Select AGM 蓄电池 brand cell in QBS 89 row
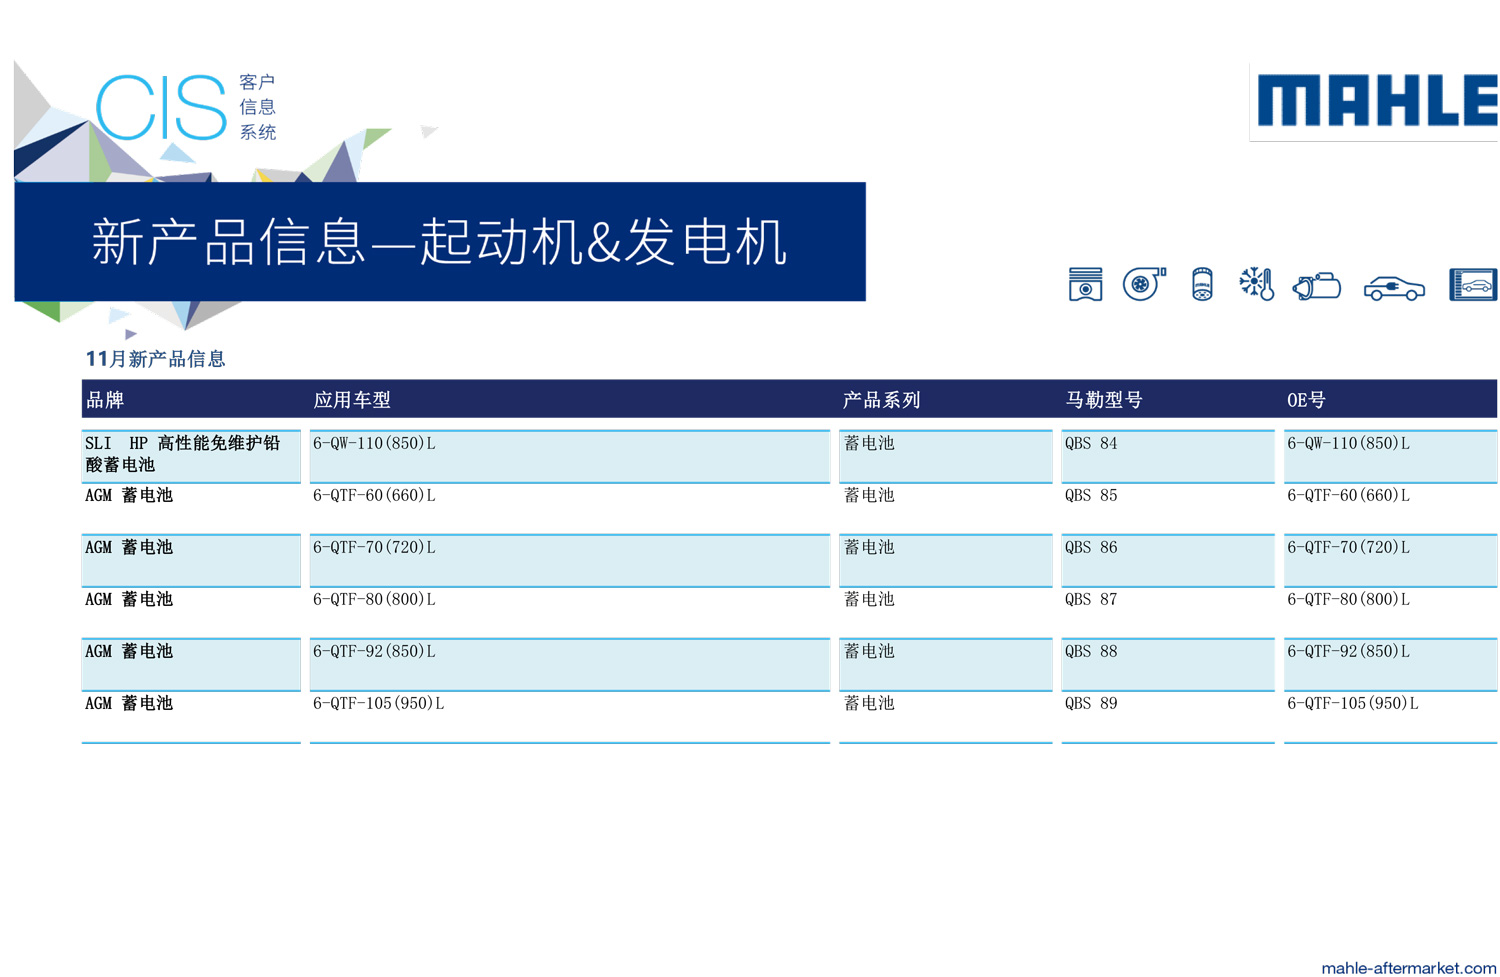The height and width of the screenshot is (977, 1500). pyautogui.click(x=191, y=716)
